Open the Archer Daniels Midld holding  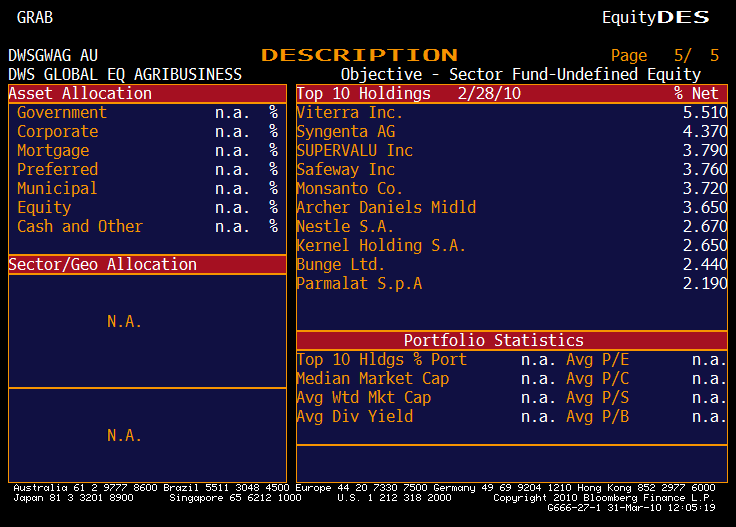[386, 207]
